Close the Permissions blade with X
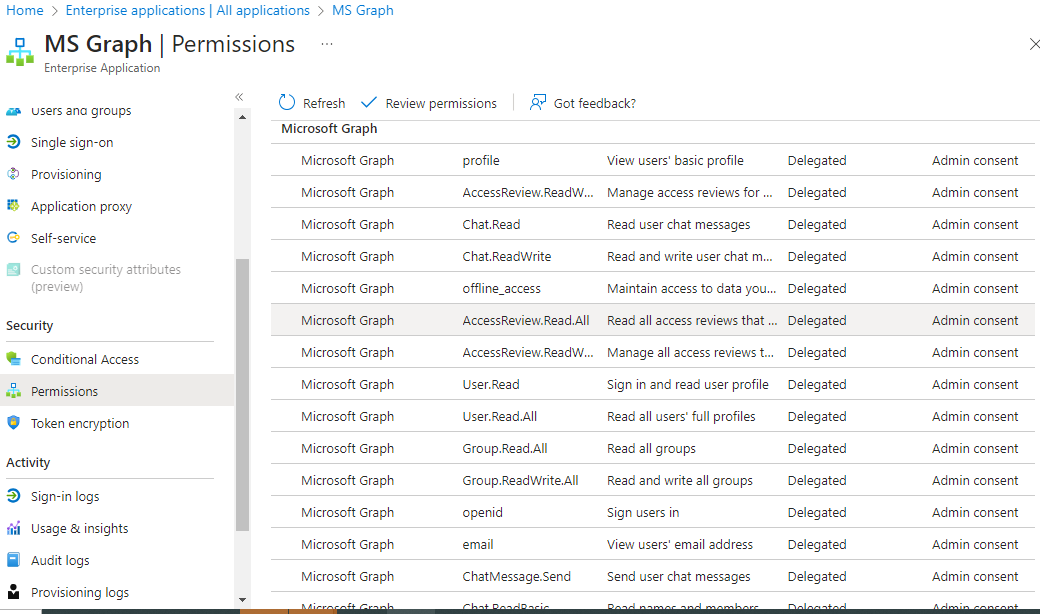The width and height of the screenshot is (1040, 614). click(x=1034, y=44)
